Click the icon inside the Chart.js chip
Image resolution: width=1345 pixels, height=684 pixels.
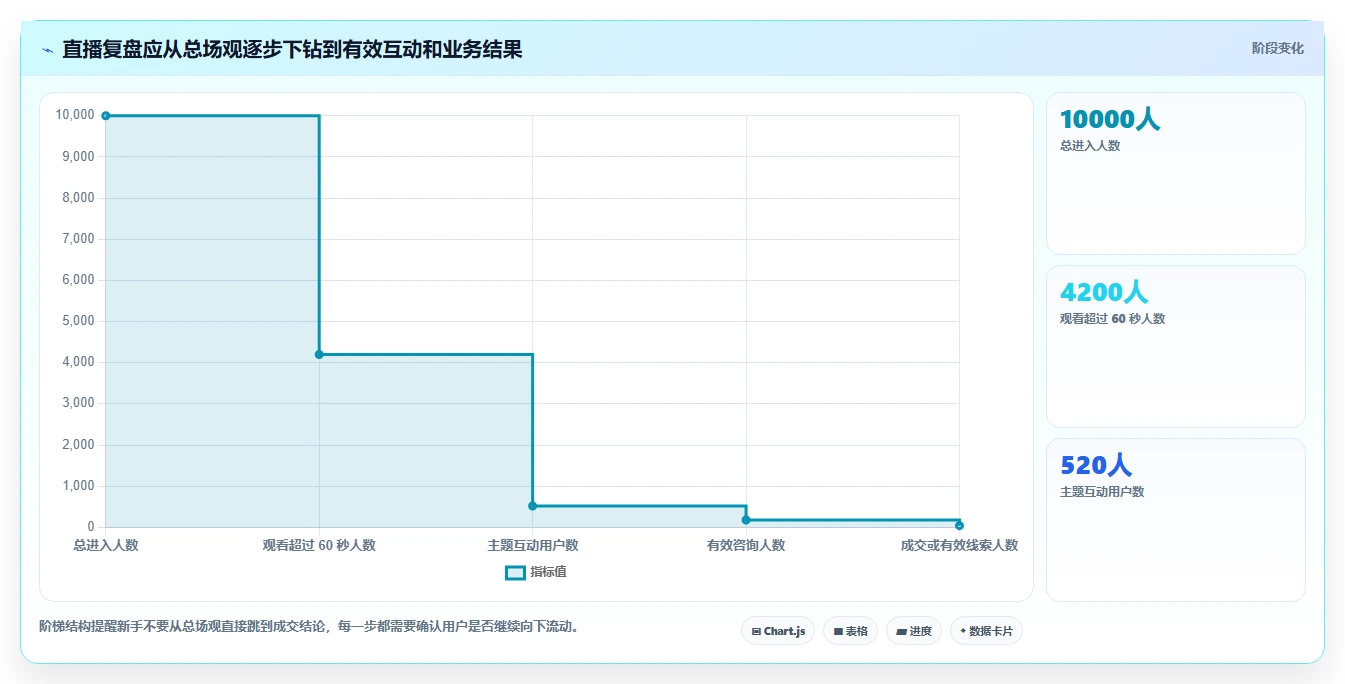[756, 632]
